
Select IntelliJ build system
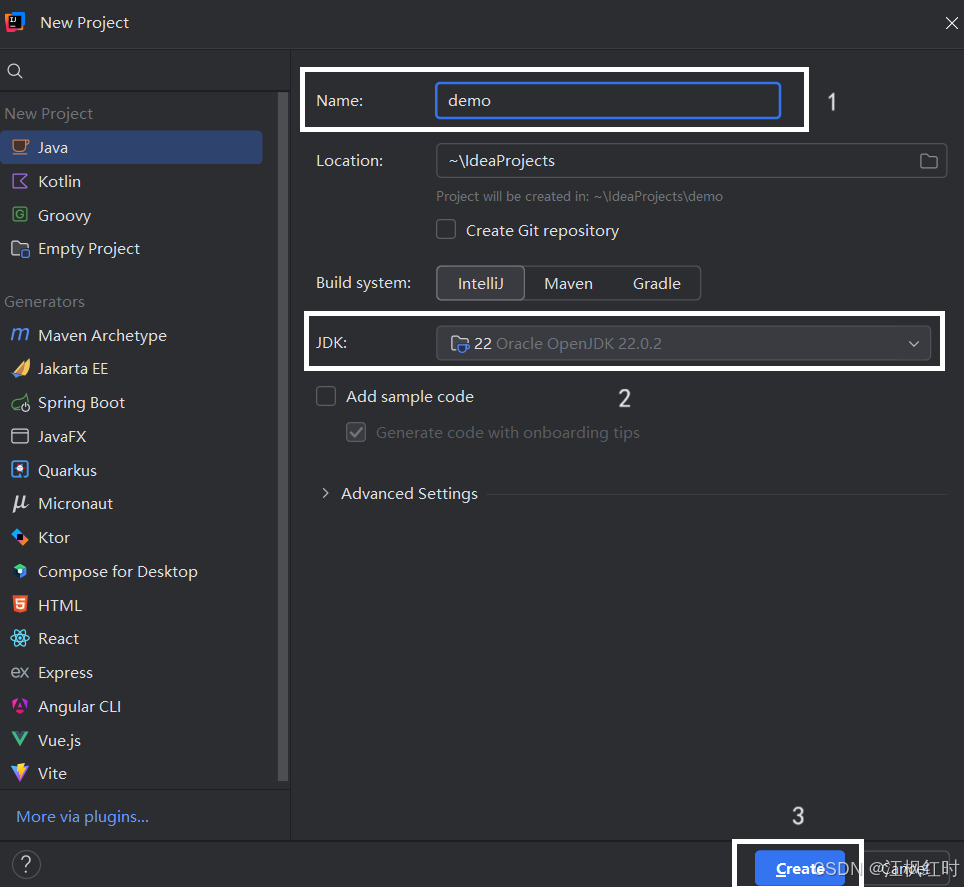click(x=480, y=283)
